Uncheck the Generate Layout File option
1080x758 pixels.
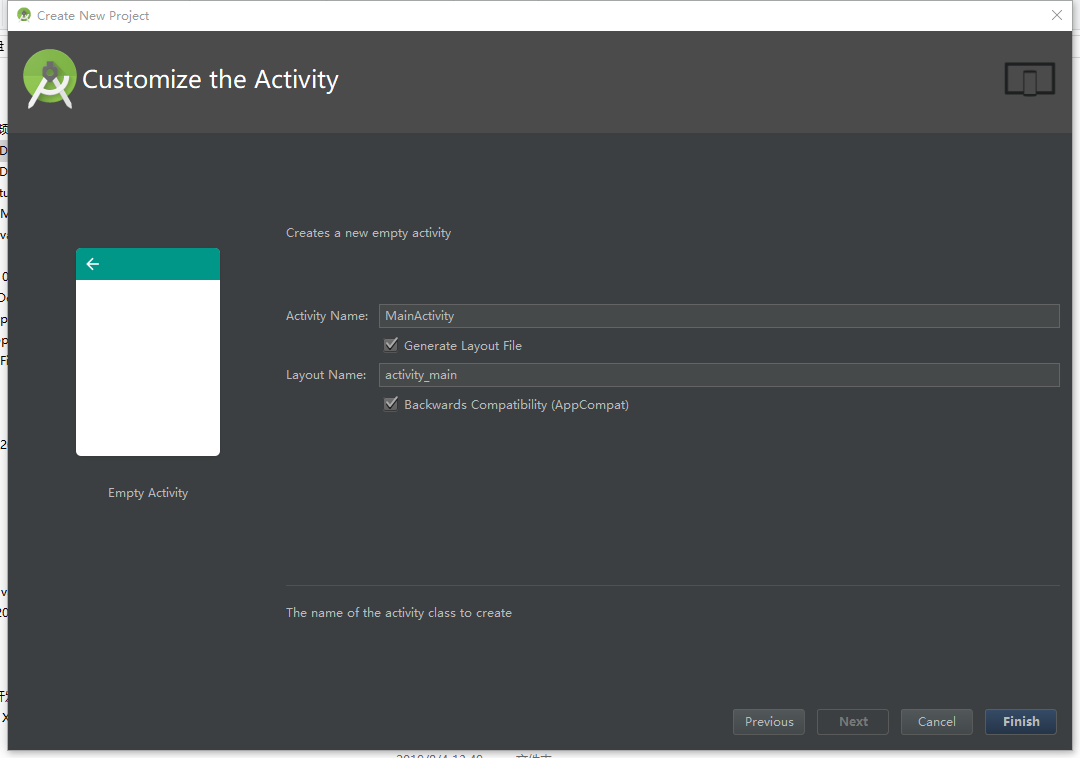click(391, 344)
